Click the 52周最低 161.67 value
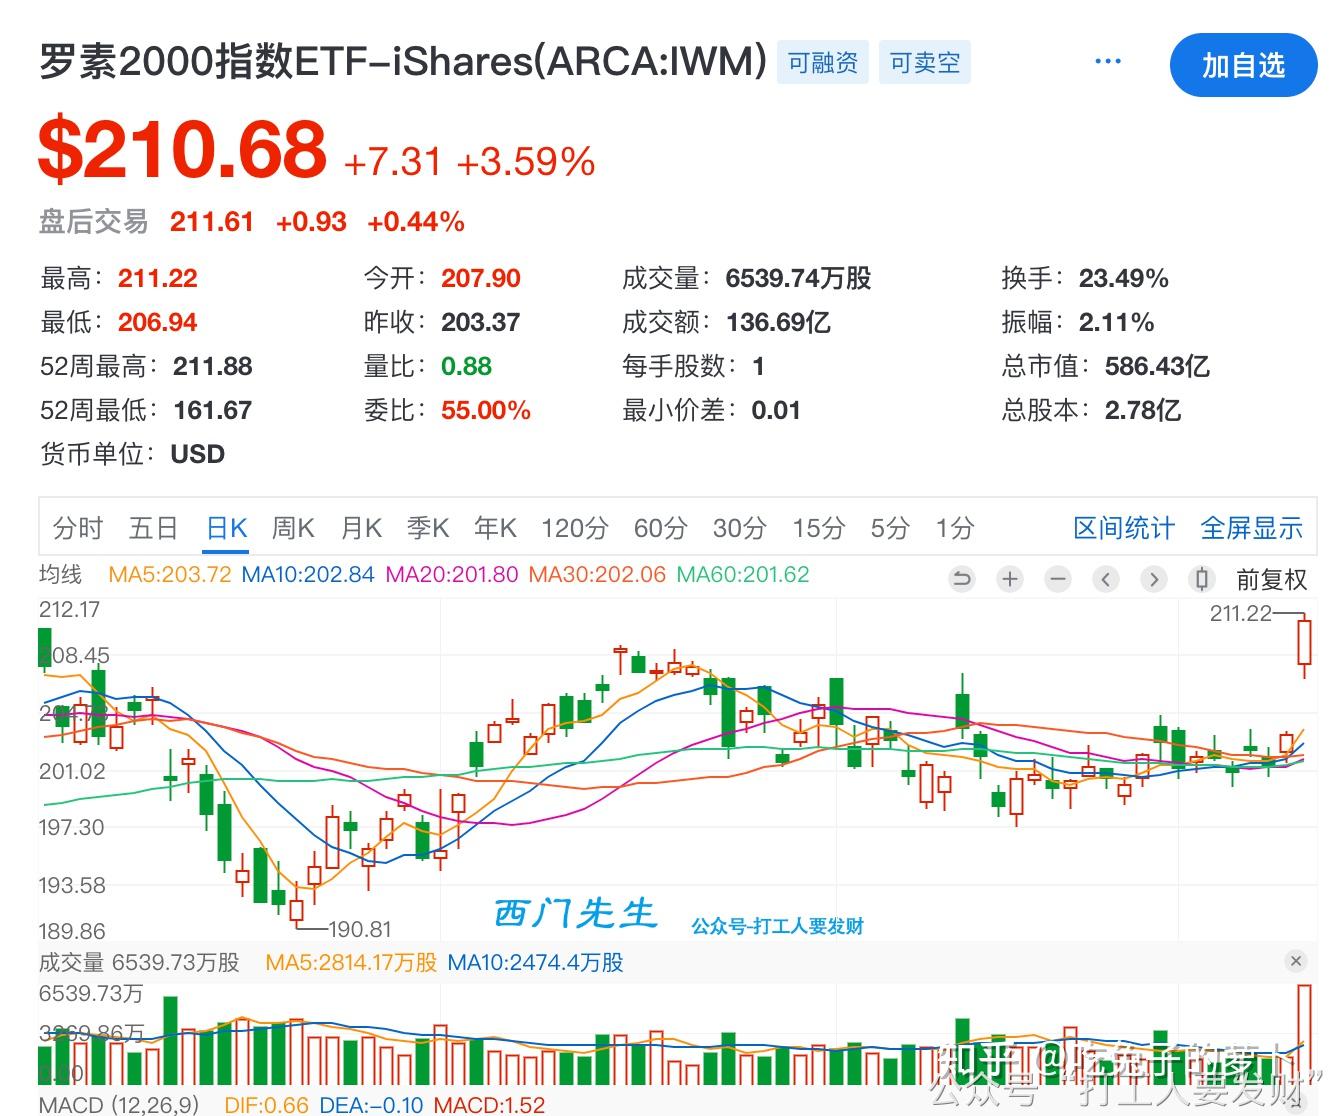 point(212,410)
